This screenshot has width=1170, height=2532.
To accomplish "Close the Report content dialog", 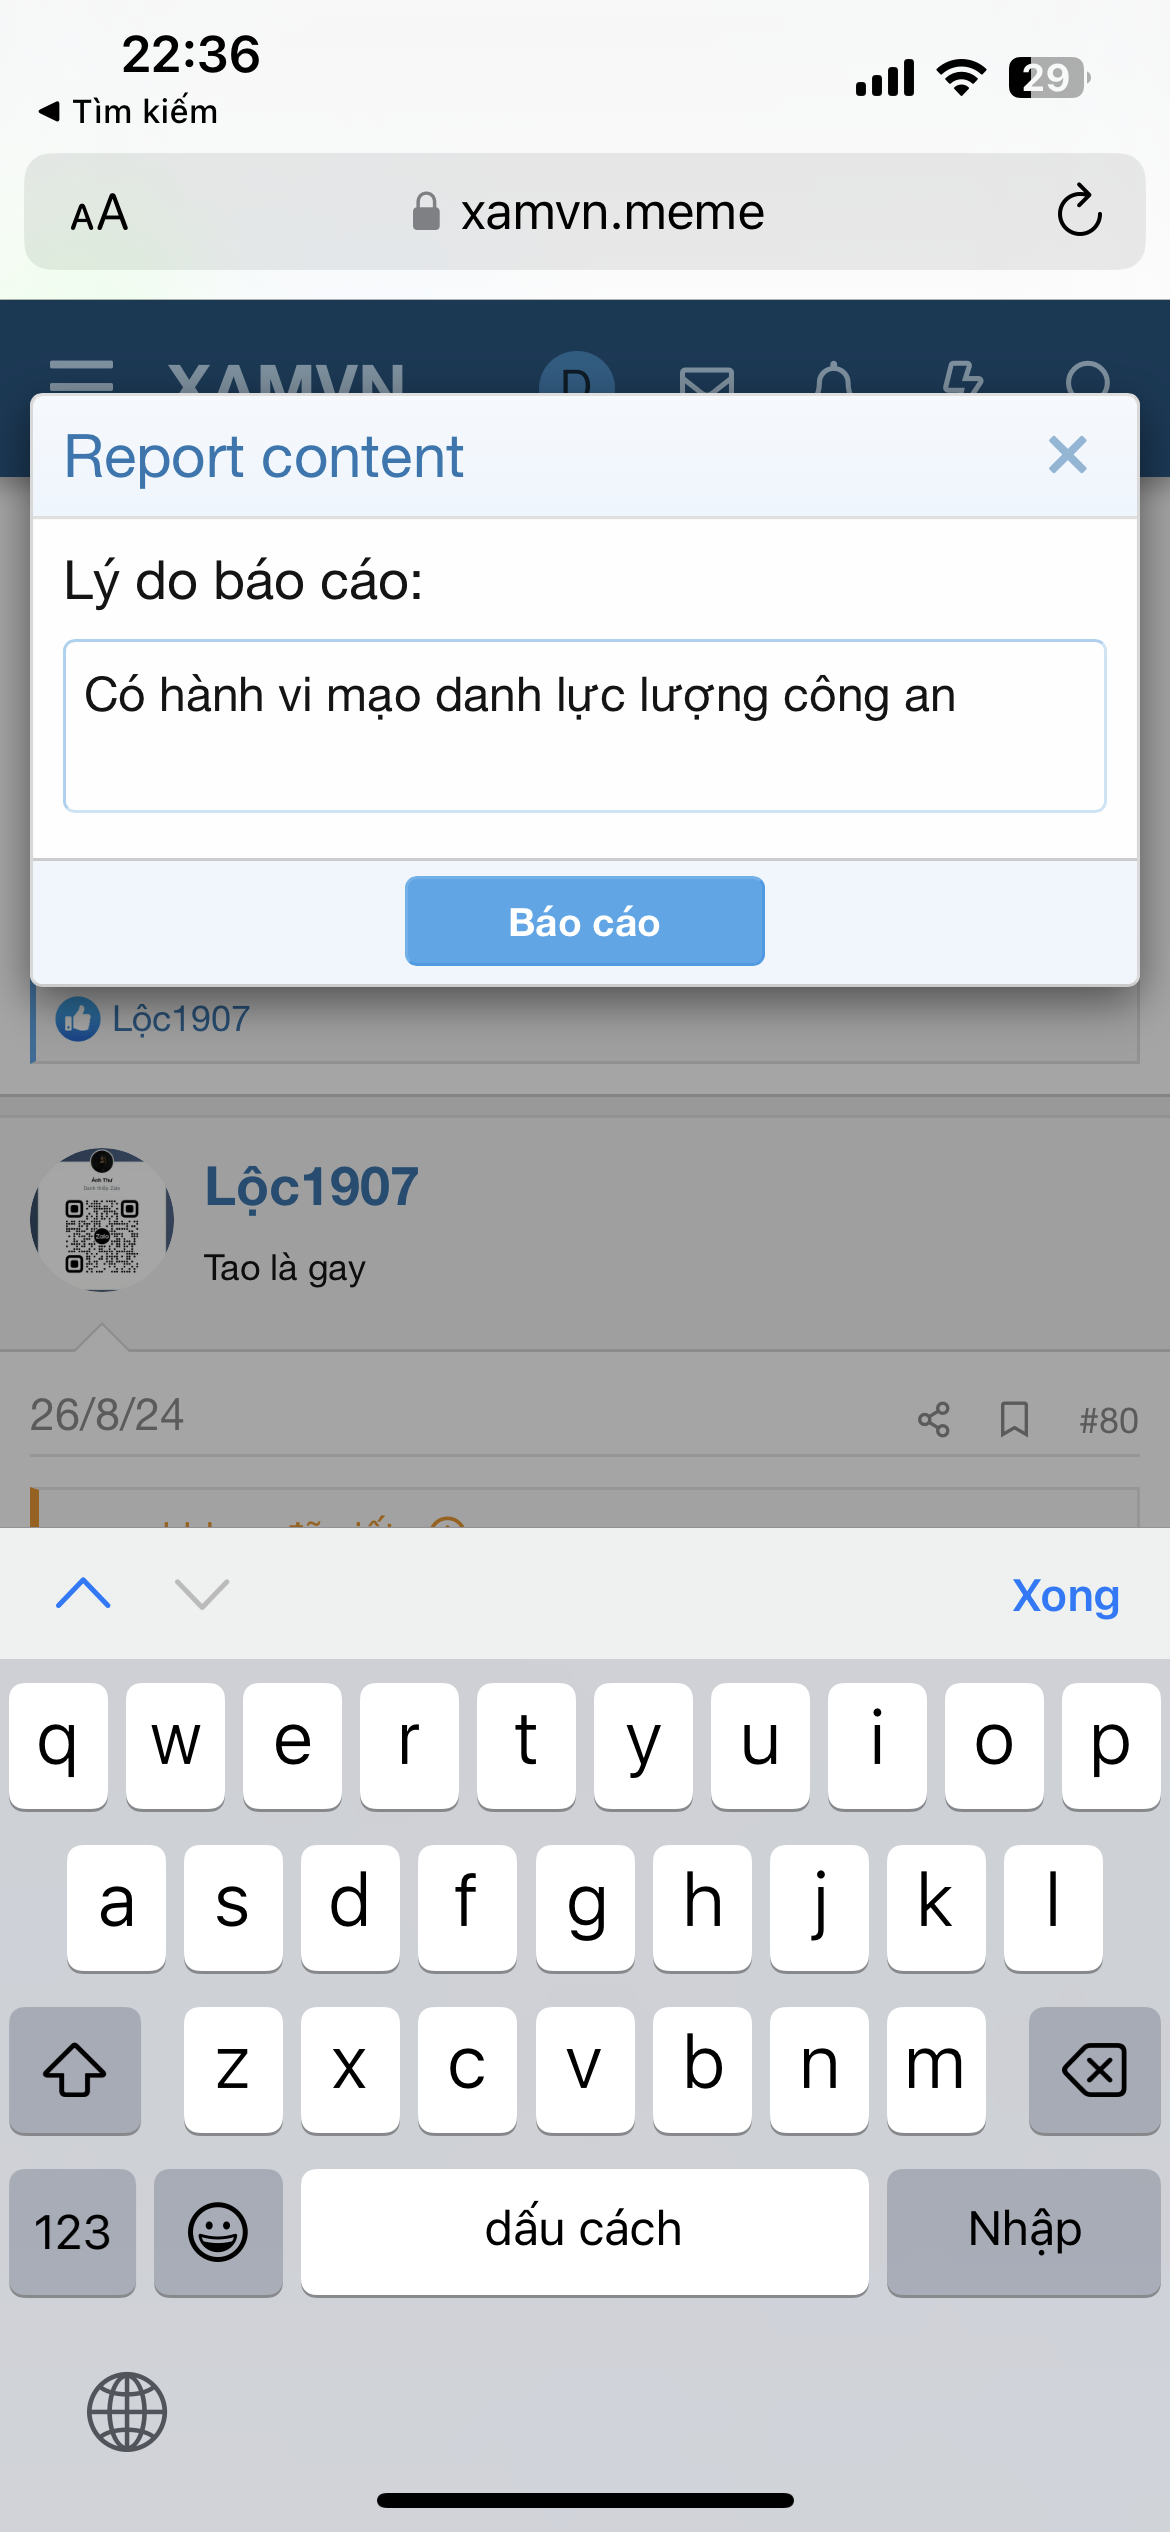I will pyautogui.click(x=1067, y=455).
